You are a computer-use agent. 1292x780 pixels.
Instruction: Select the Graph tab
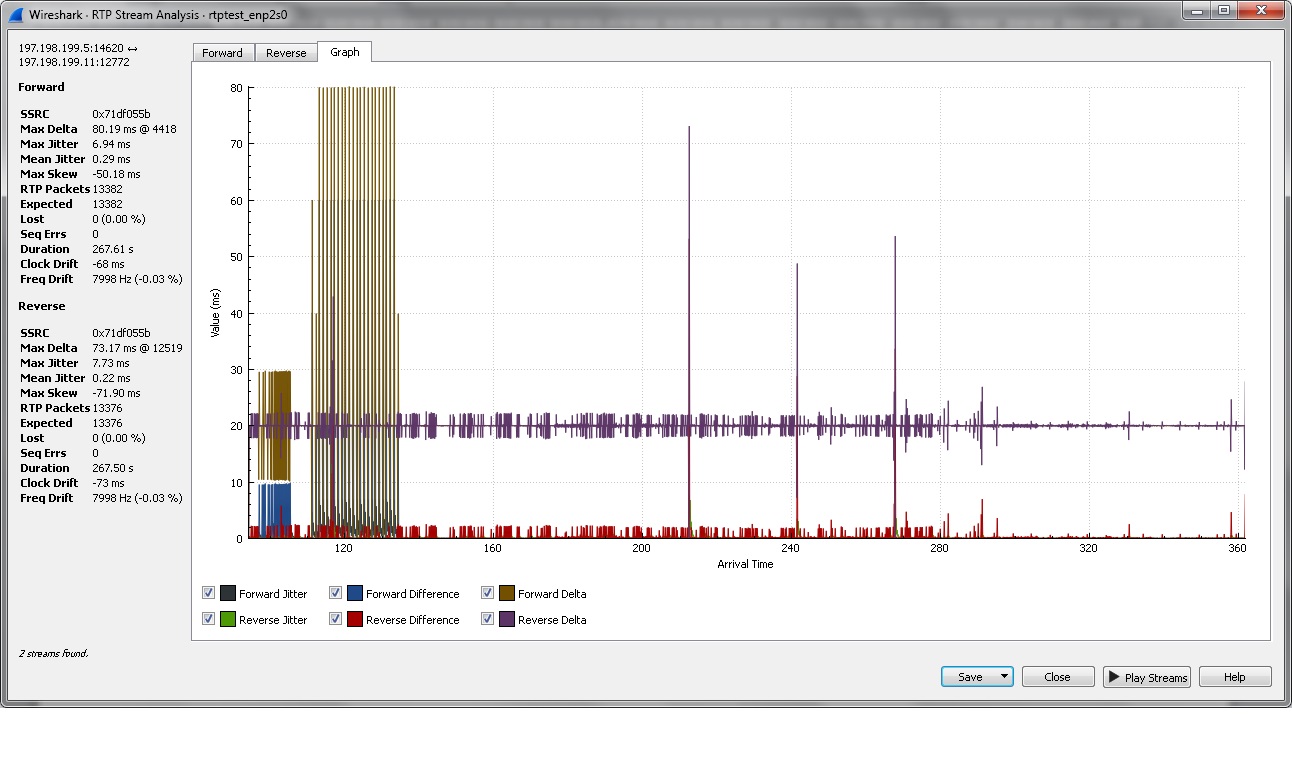[345, 52]
